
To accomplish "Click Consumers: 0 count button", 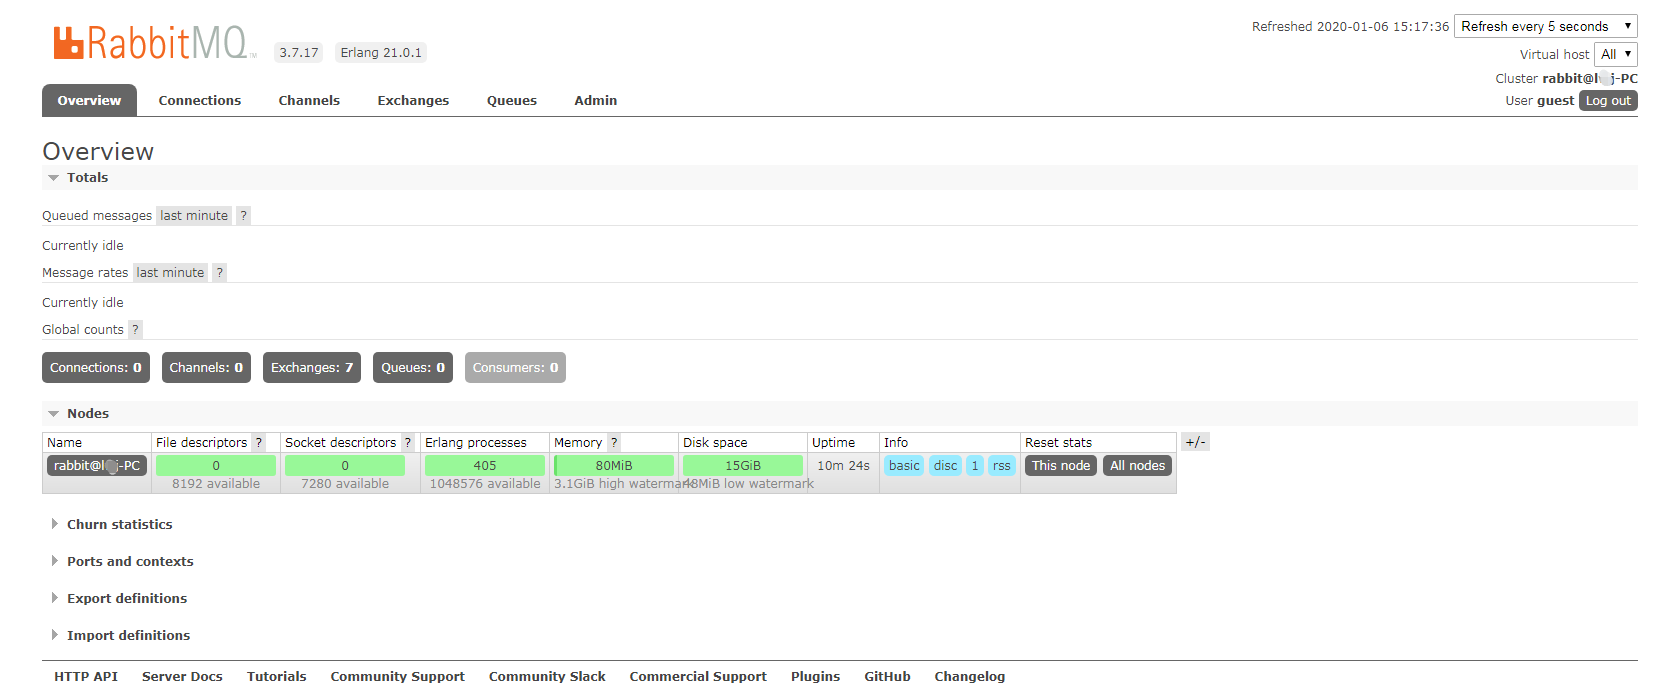I will (515, 367).
